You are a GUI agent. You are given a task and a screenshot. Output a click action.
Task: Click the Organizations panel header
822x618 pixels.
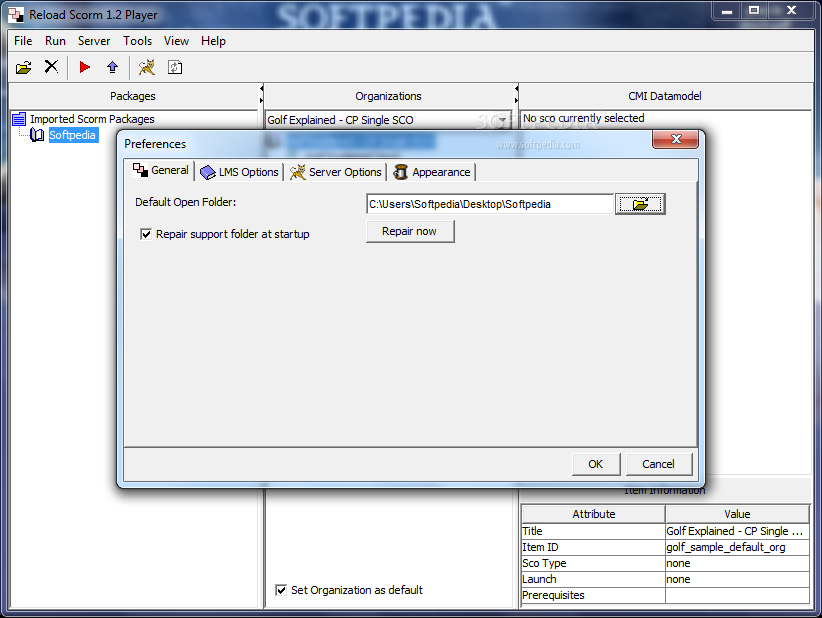click(388, 96)
